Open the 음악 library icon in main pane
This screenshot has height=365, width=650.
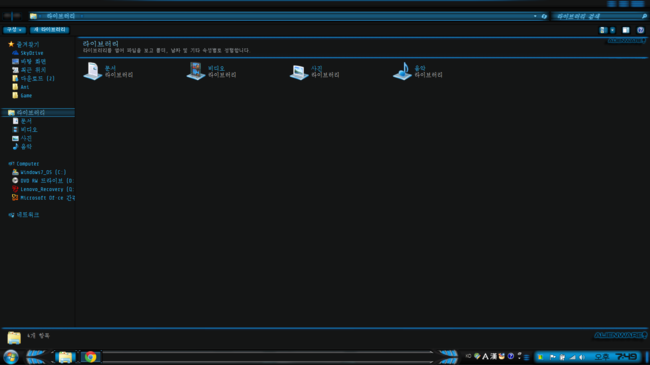pos(402,71)
